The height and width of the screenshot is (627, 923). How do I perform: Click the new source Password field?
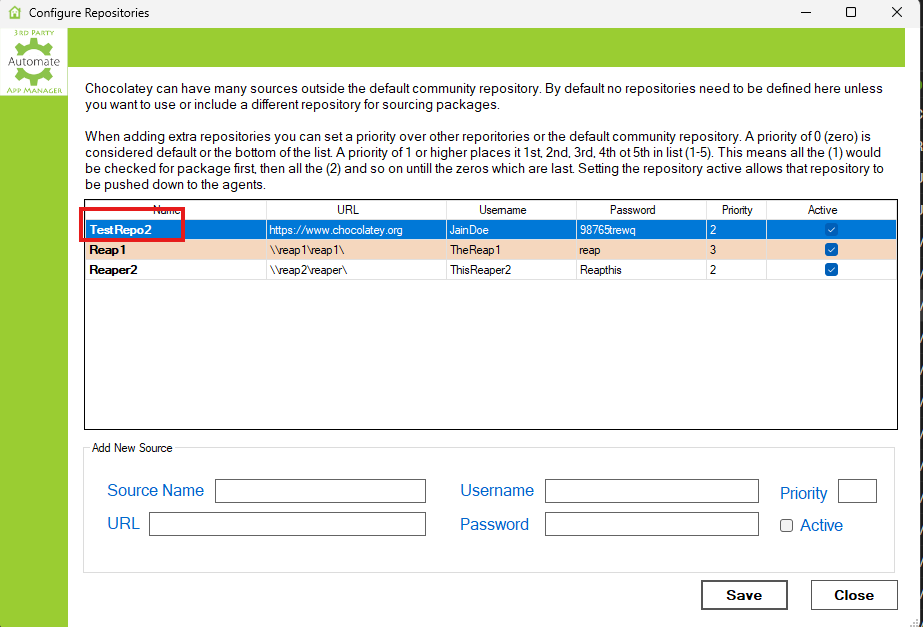(x=651, y=524)
